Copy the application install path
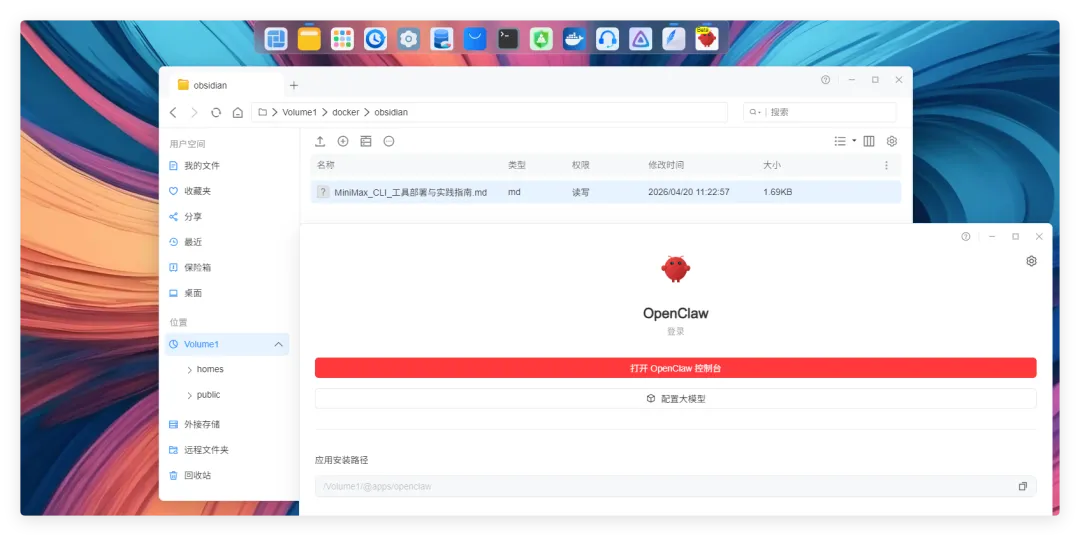 (x=1023, y=486)
